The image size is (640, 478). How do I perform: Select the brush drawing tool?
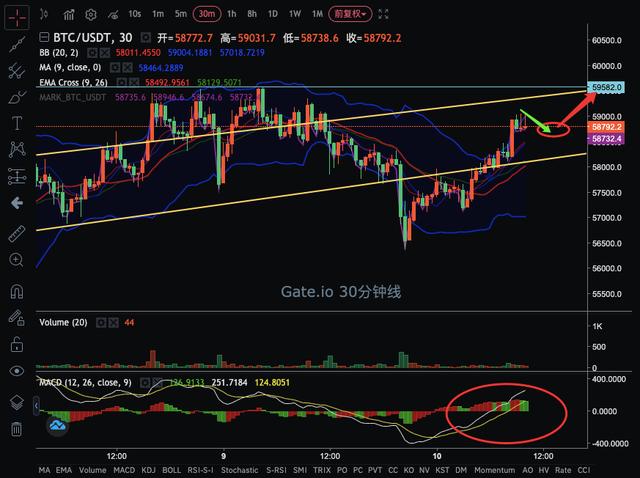coord(17,98)
